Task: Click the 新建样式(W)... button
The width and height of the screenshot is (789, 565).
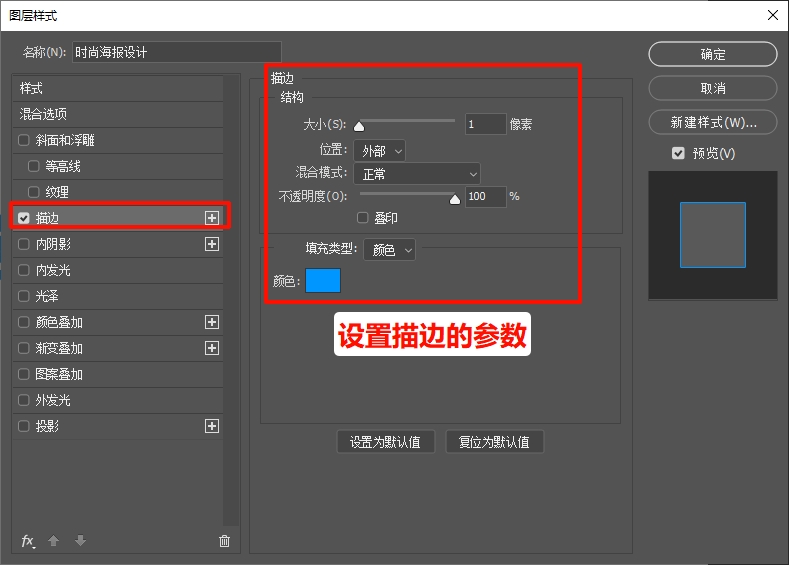Action: 712,123
